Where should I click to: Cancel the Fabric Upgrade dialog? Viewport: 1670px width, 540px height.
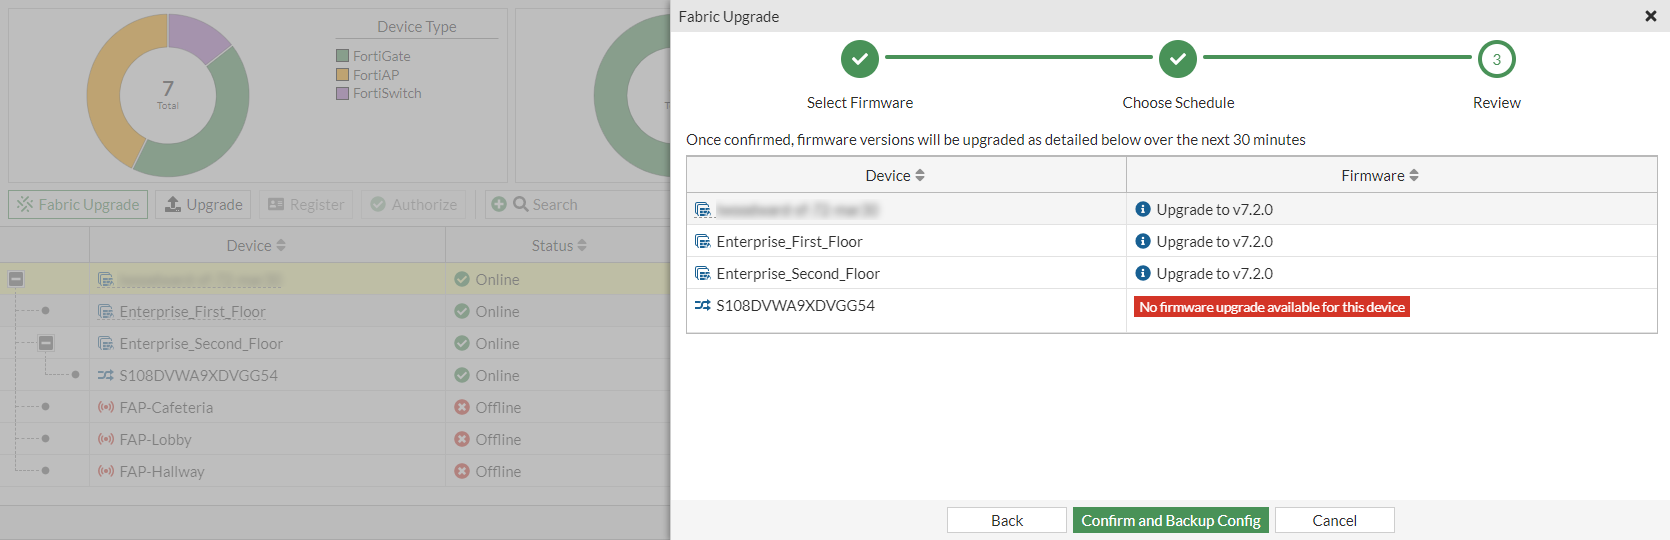[x=1334, y=520]
